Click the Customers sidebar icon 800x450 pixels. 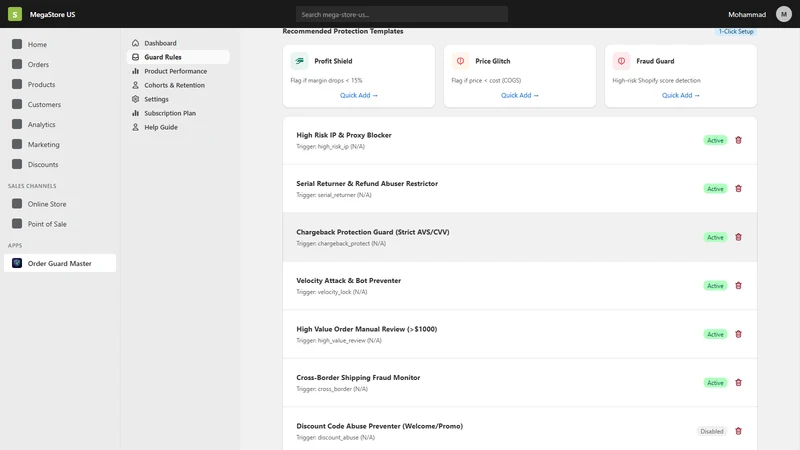(17, 104)
